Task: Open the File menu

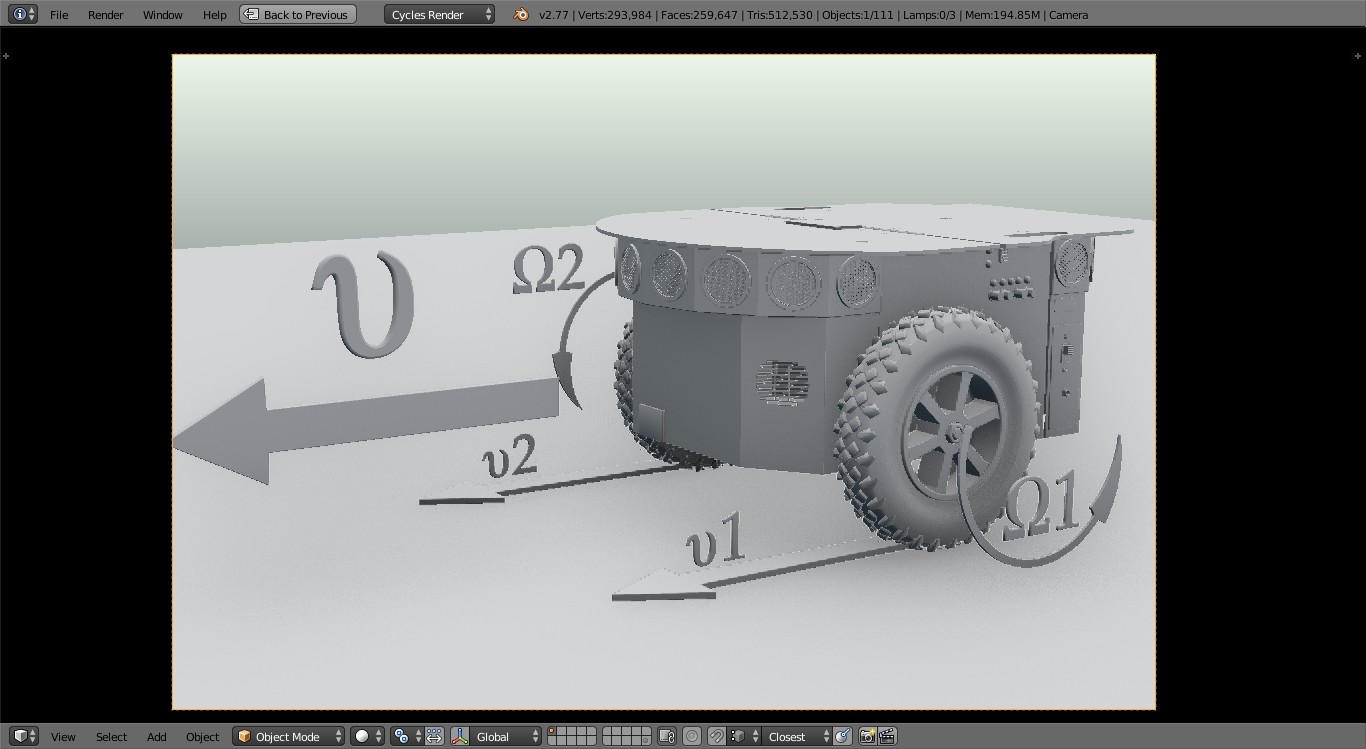Action: tap(58, 14)
